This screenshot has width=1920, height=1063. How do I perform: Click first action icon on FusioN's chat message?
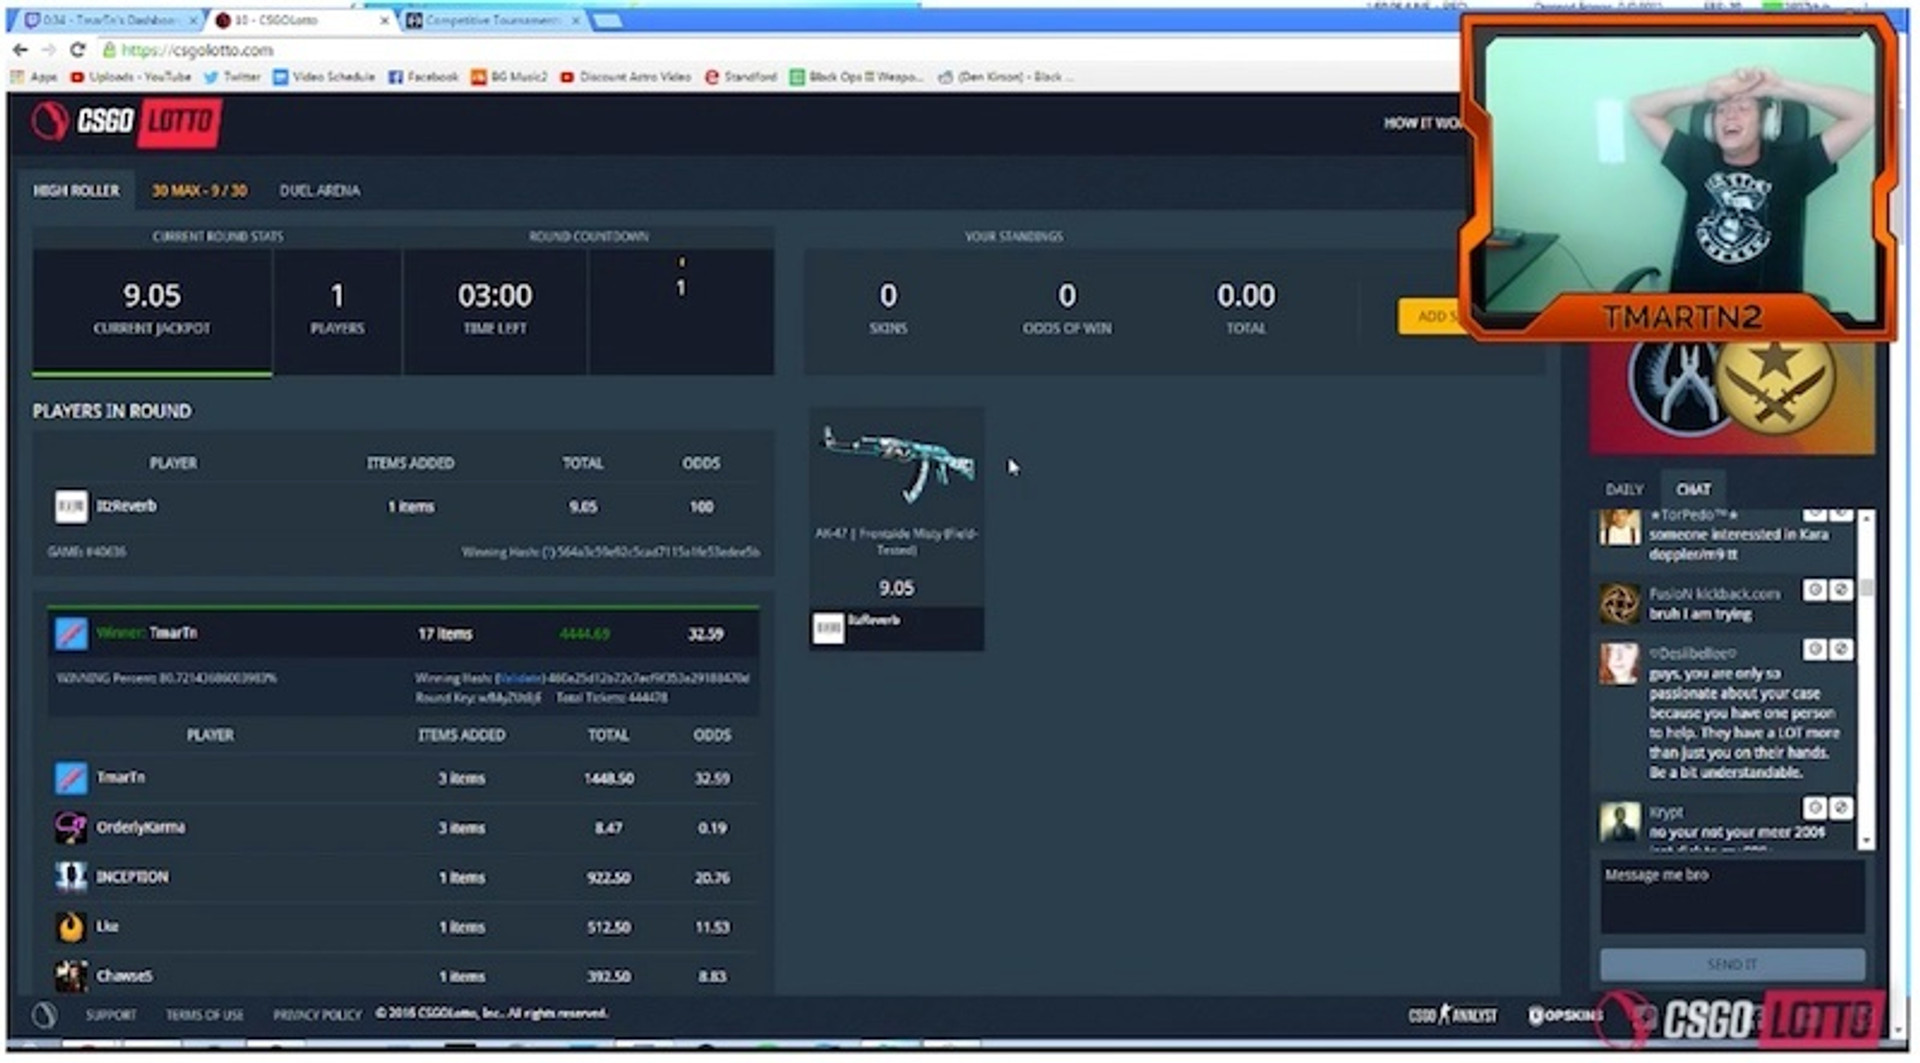(x=1815, y=590)
